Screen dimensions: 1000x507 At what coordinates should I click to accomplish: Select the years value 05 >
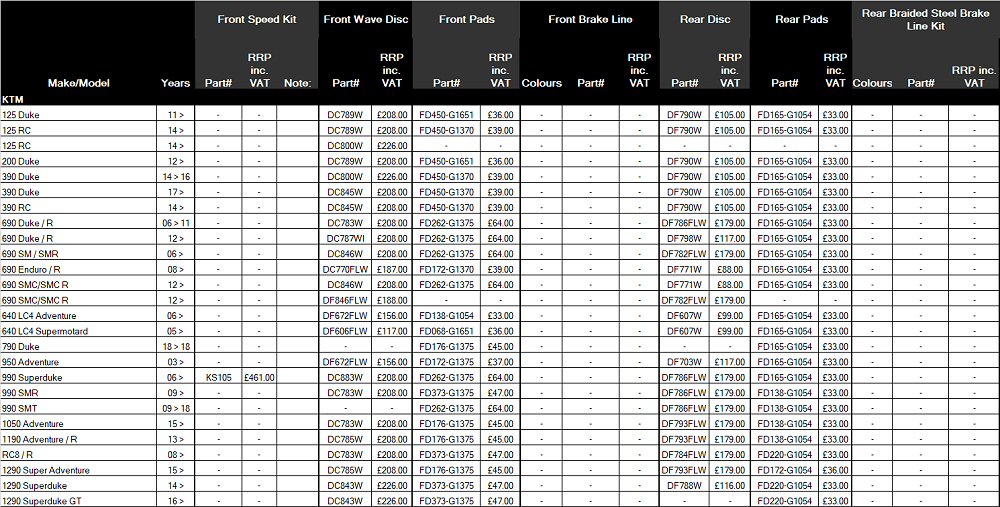coord(175,332)
